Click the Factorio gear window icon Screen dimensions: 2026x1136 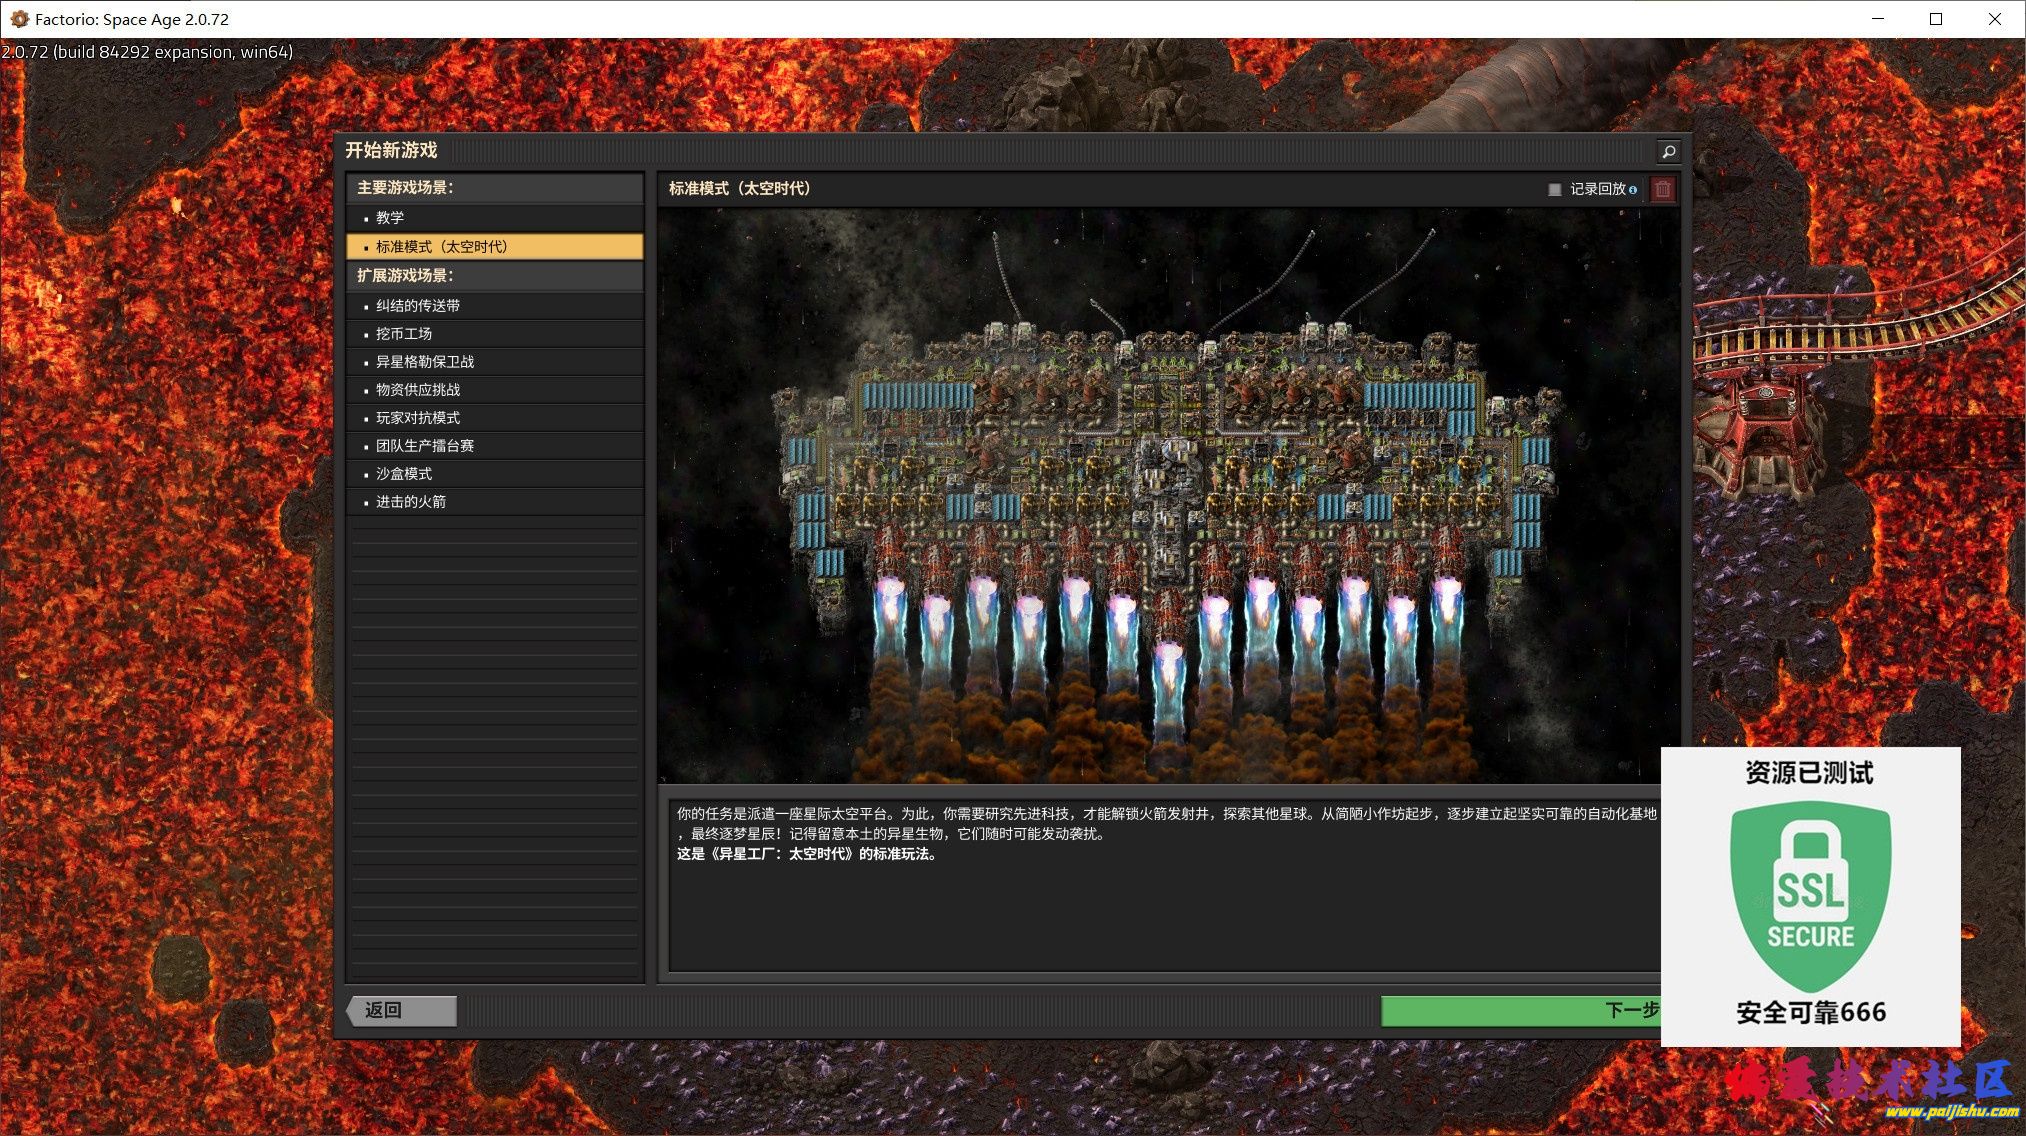point(18,19)
